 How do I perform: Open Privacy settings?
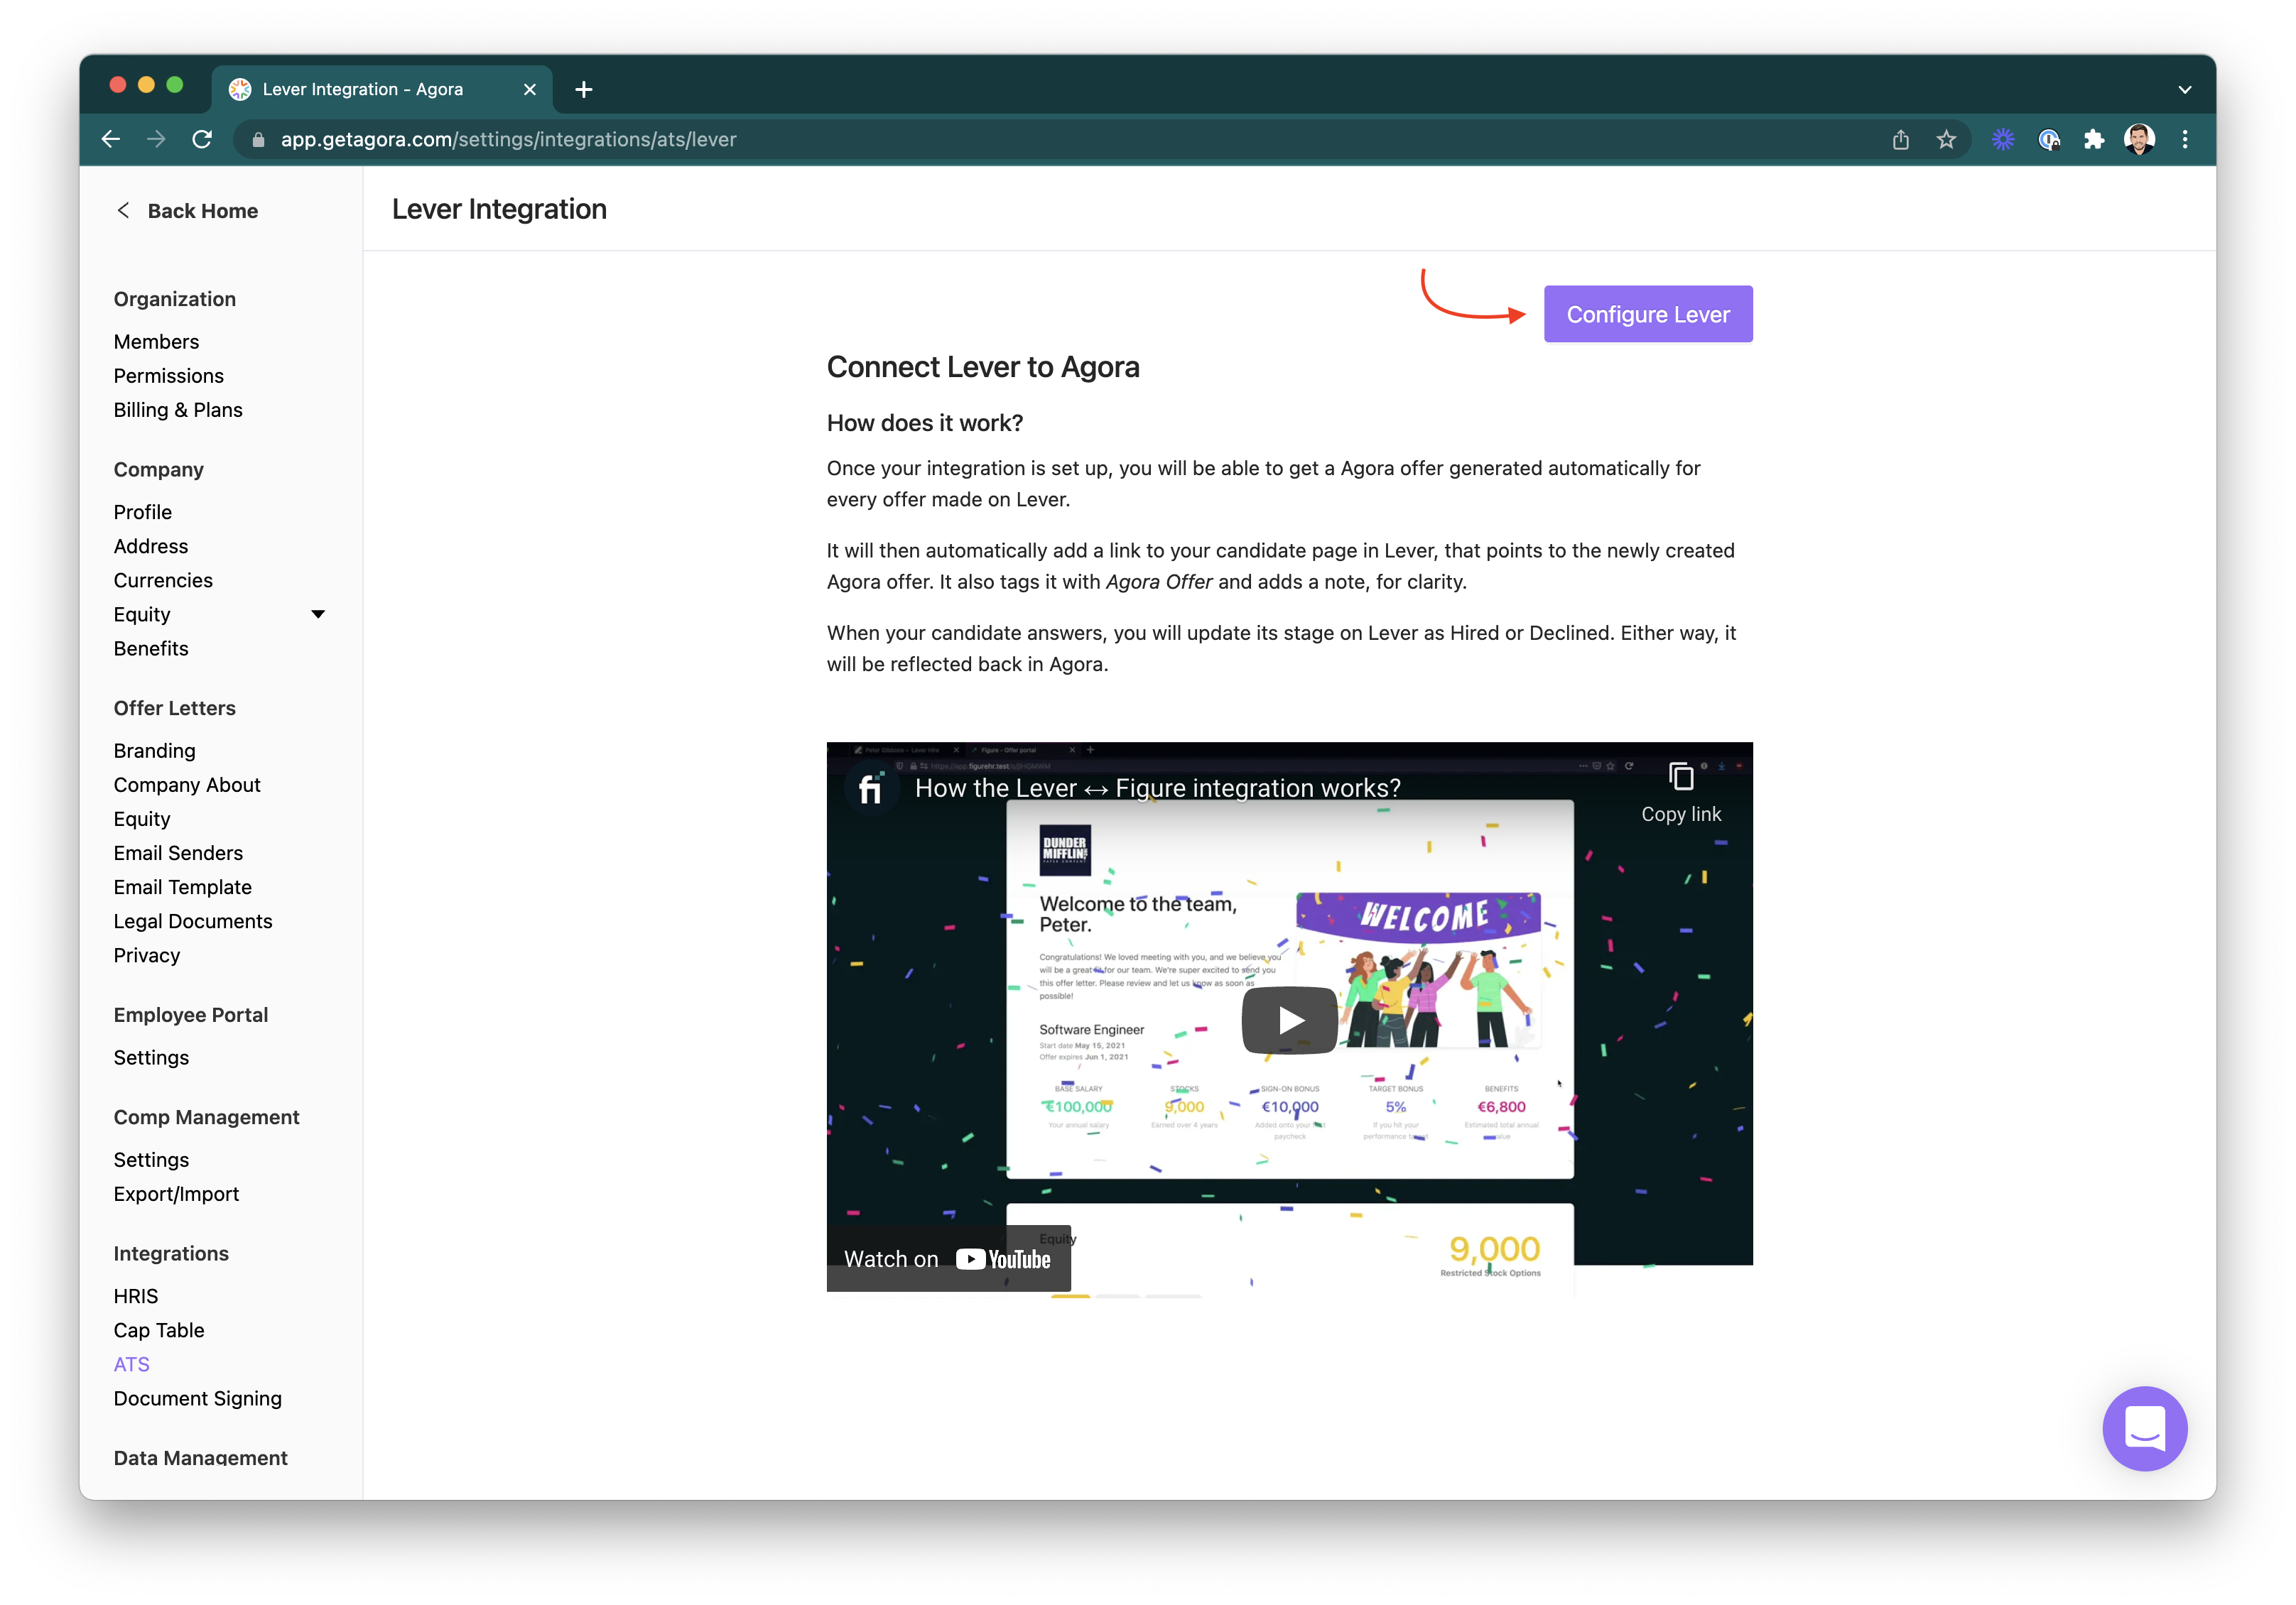pos(147,955)
